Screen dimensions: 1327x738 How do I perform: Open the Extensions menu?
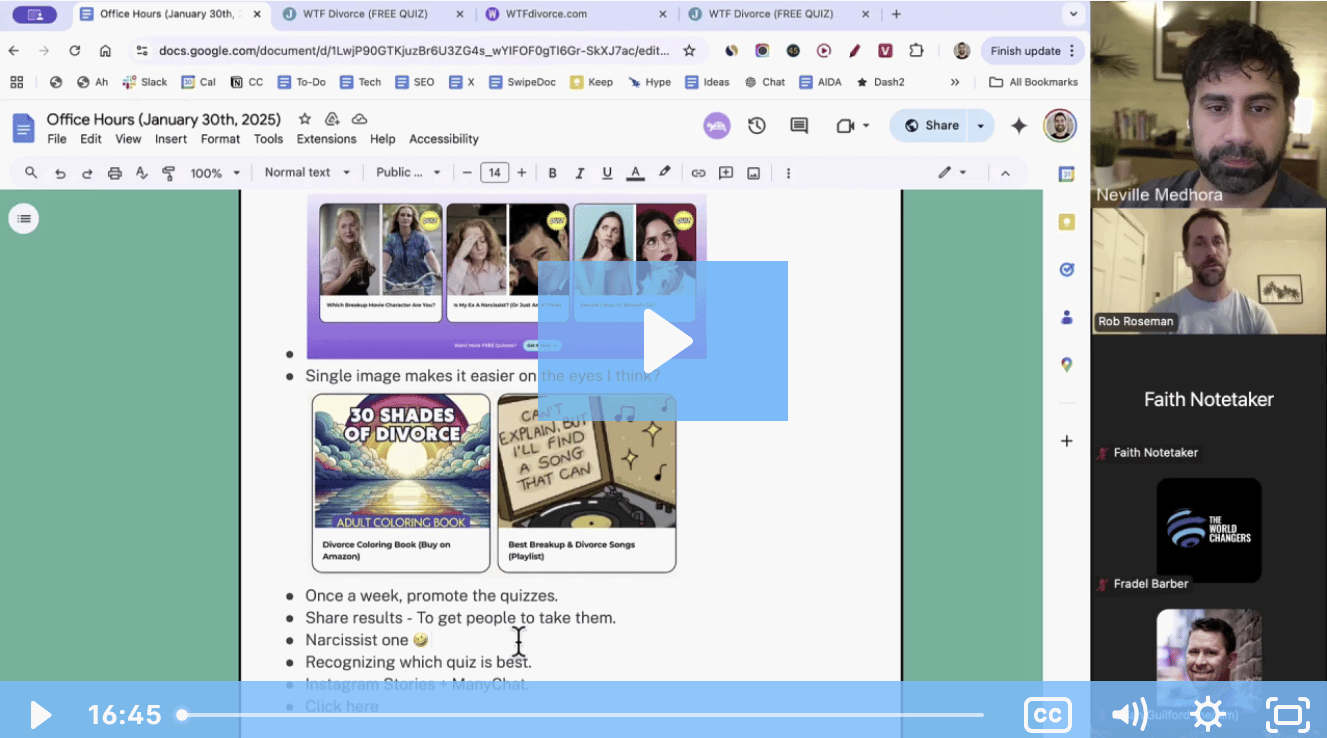(326, 139)
